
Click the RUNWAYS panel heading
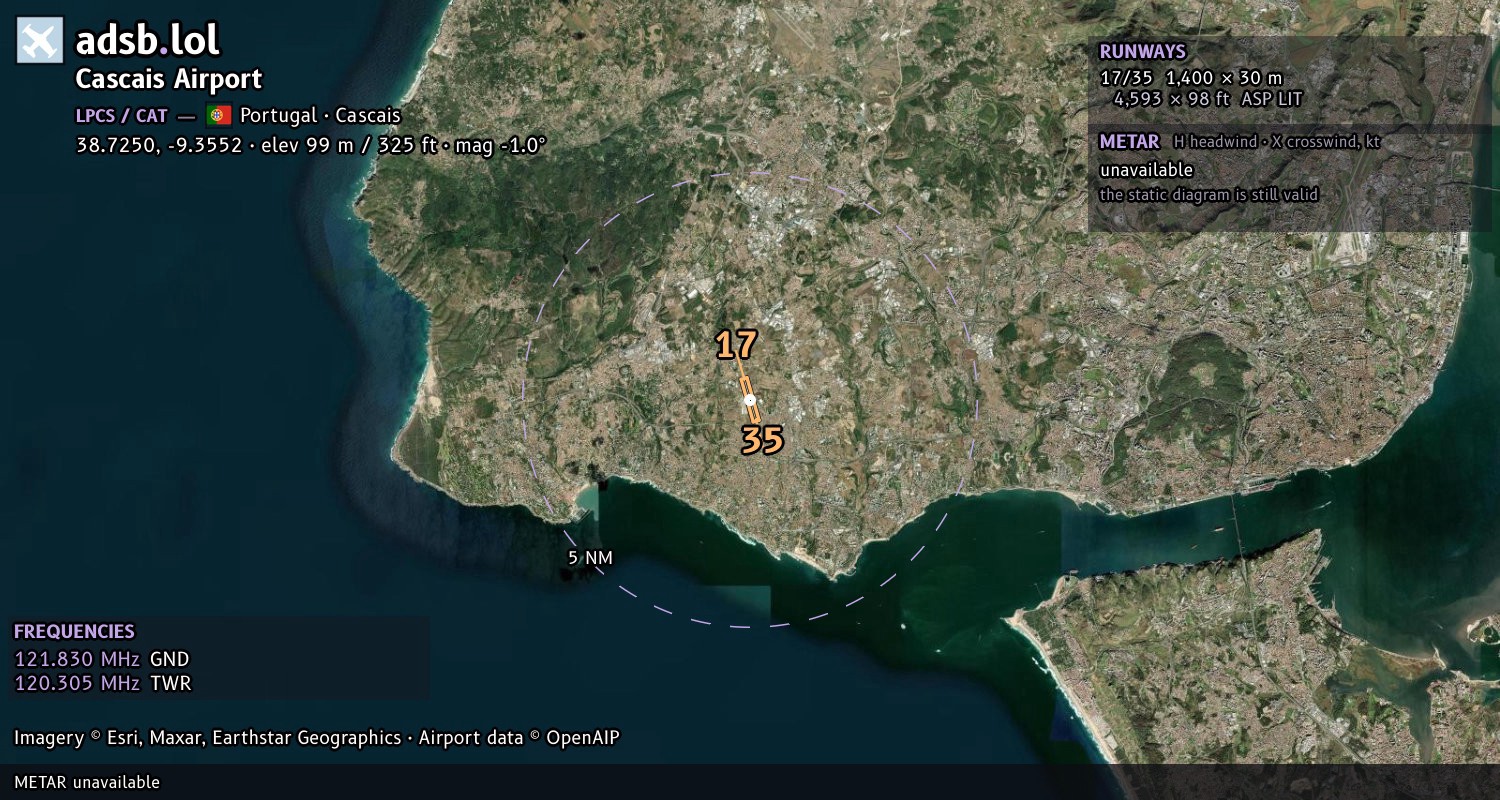[x=1142, y=52]
